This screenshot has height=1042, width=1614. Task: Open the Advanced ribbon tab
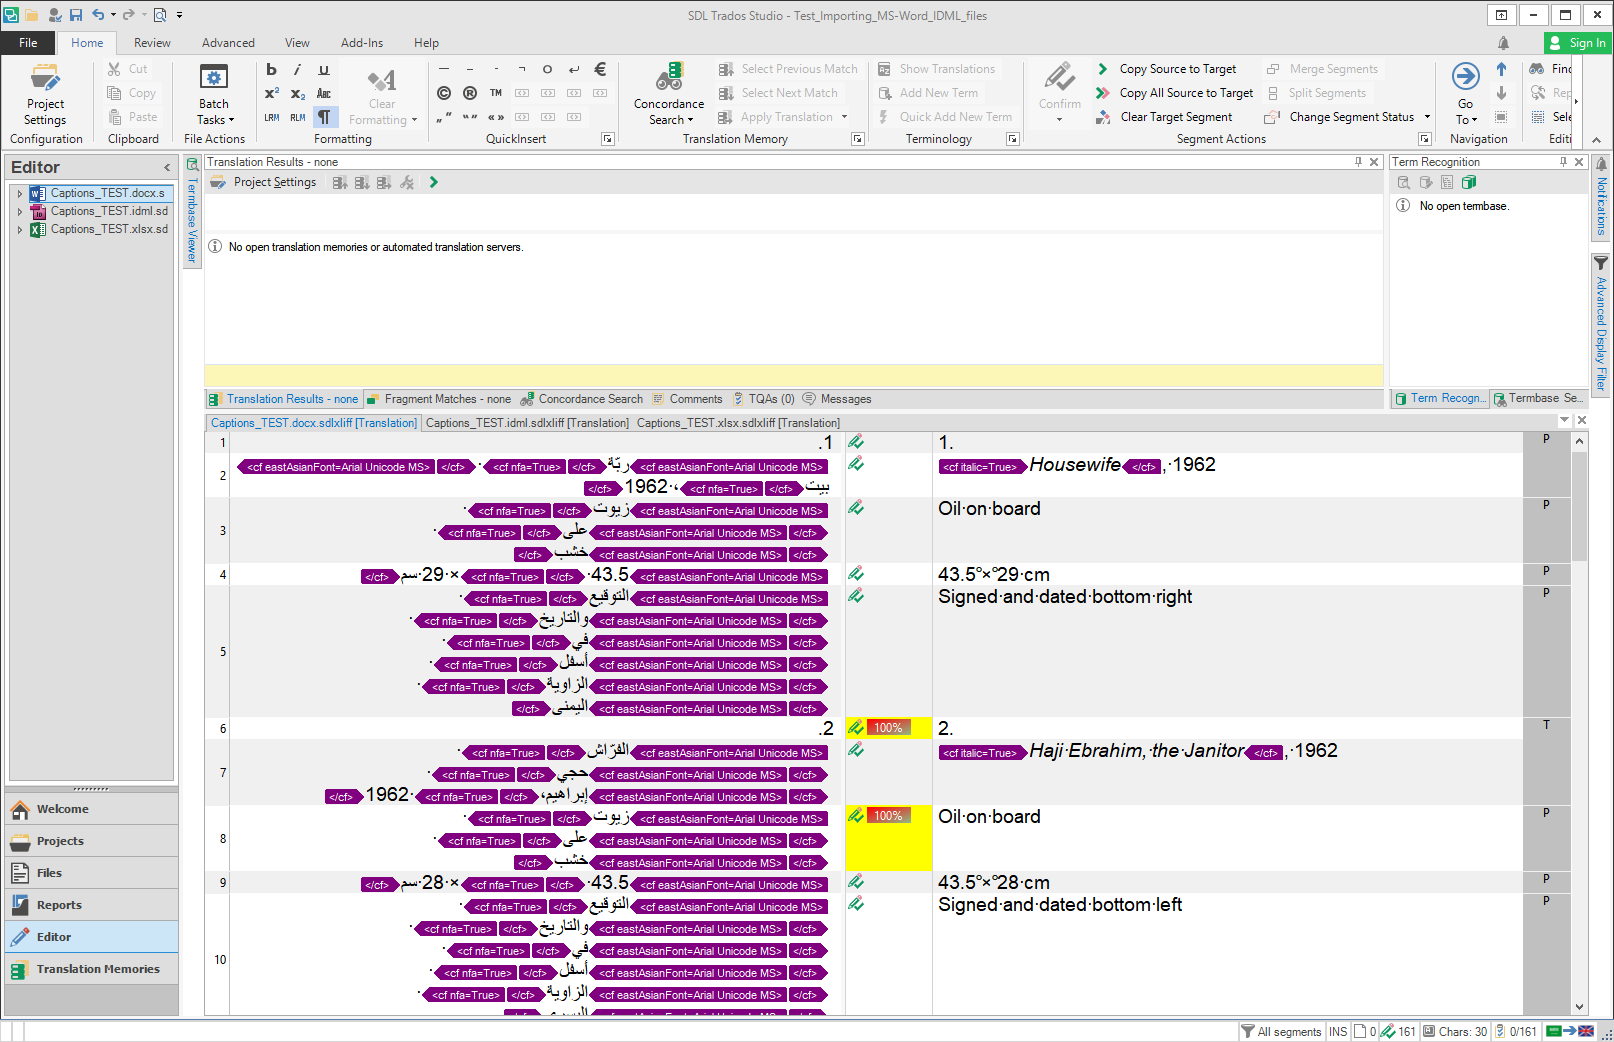coord(228,43)
